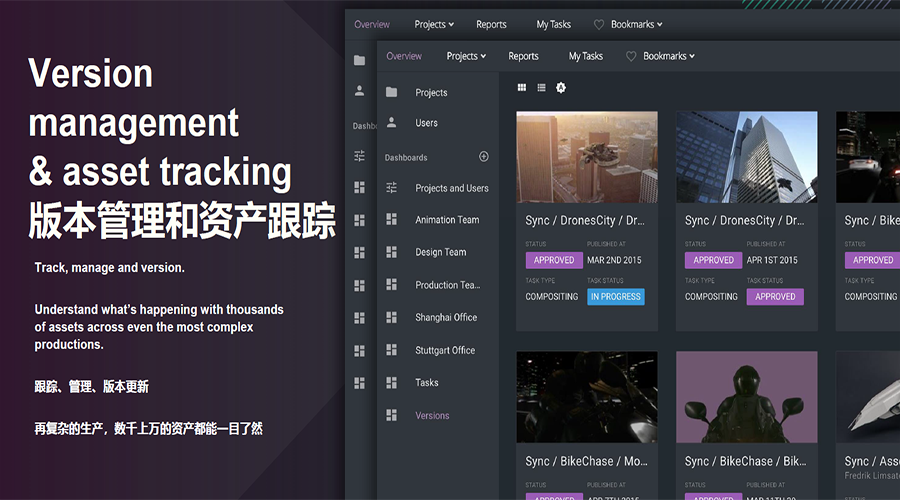Open My Tasks in the back window
Image resolution: width=900 pixels, height=500 pixels.
point(553,24)
